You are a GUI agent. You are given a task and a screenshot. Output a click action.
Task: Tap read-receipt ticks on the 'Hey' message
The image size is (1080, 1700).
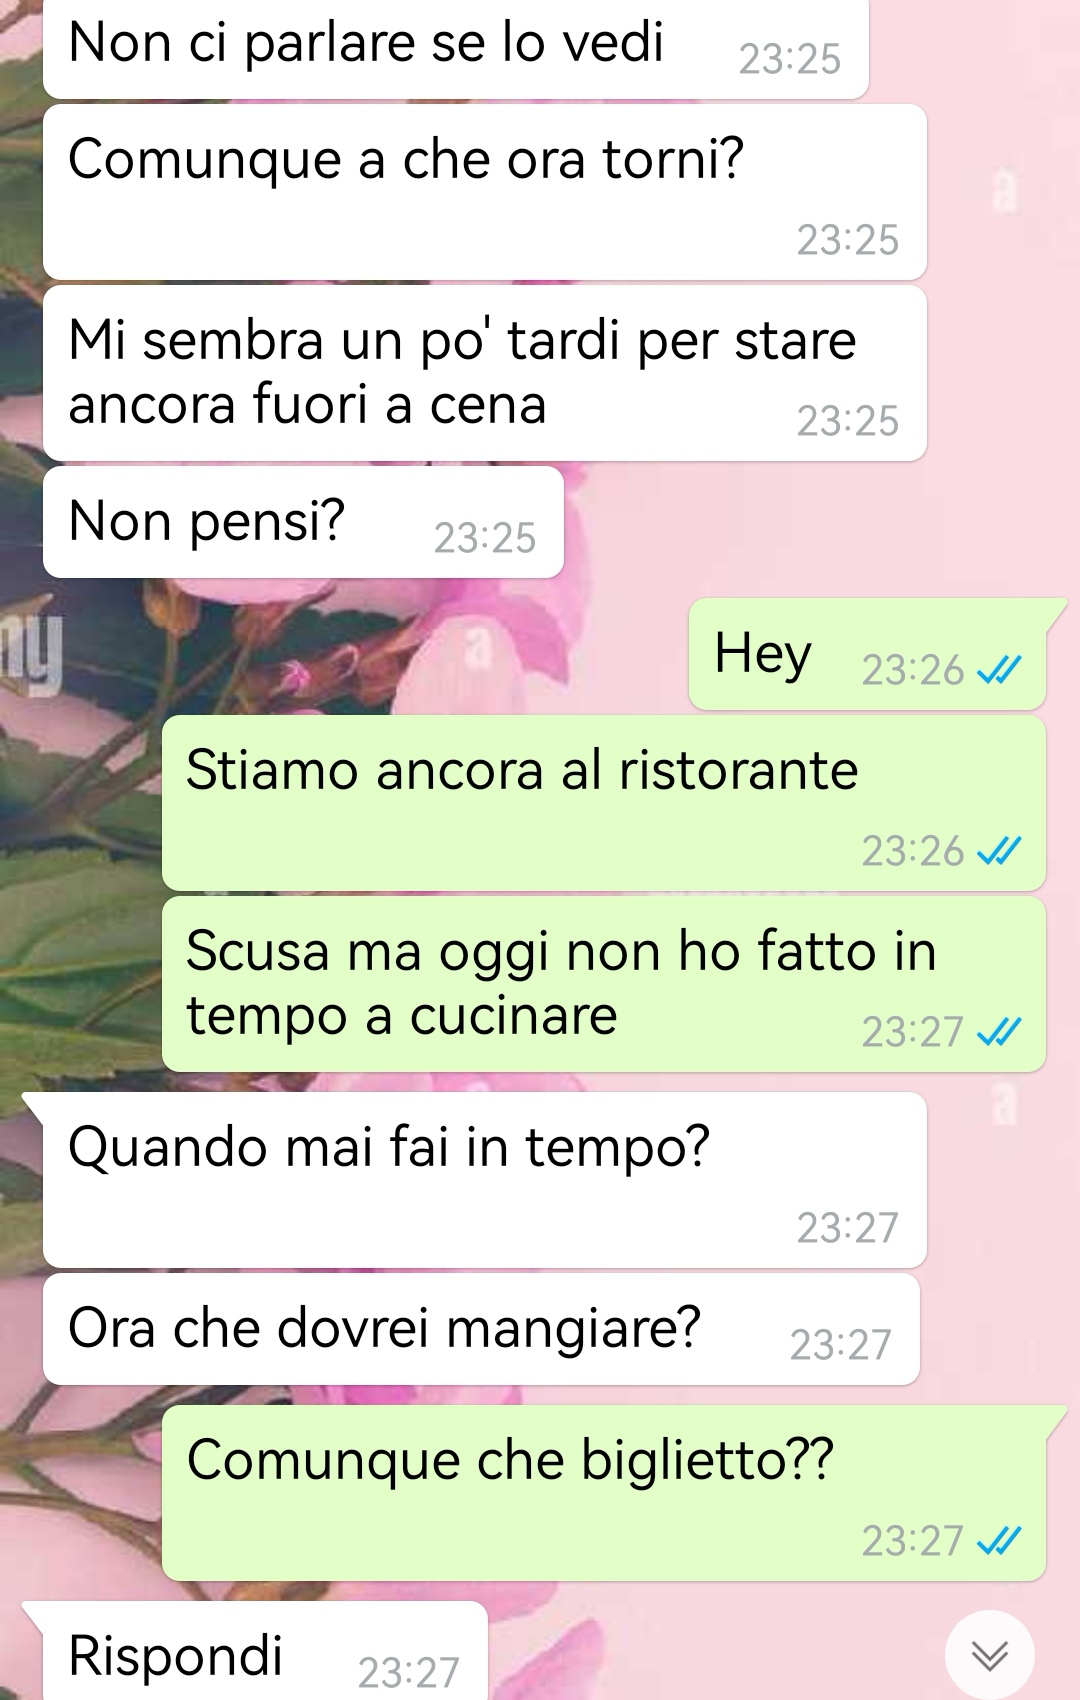(x=999, y=670)
